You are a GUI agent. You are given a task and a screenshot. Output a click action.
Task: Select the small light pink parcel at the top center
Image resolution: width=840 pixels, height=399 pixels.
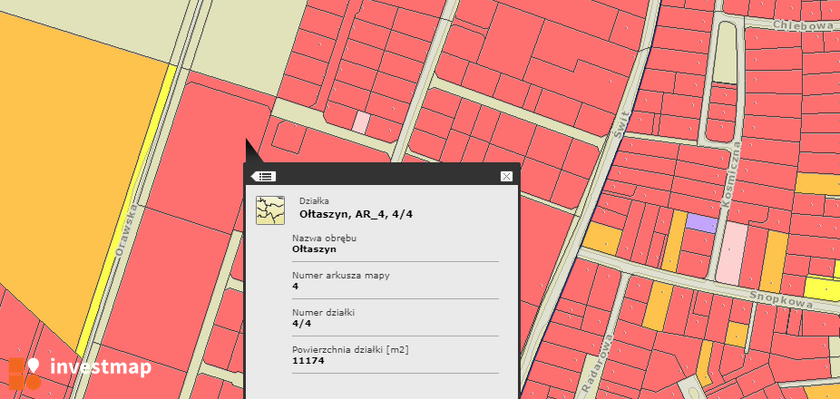tap(362, 122)
